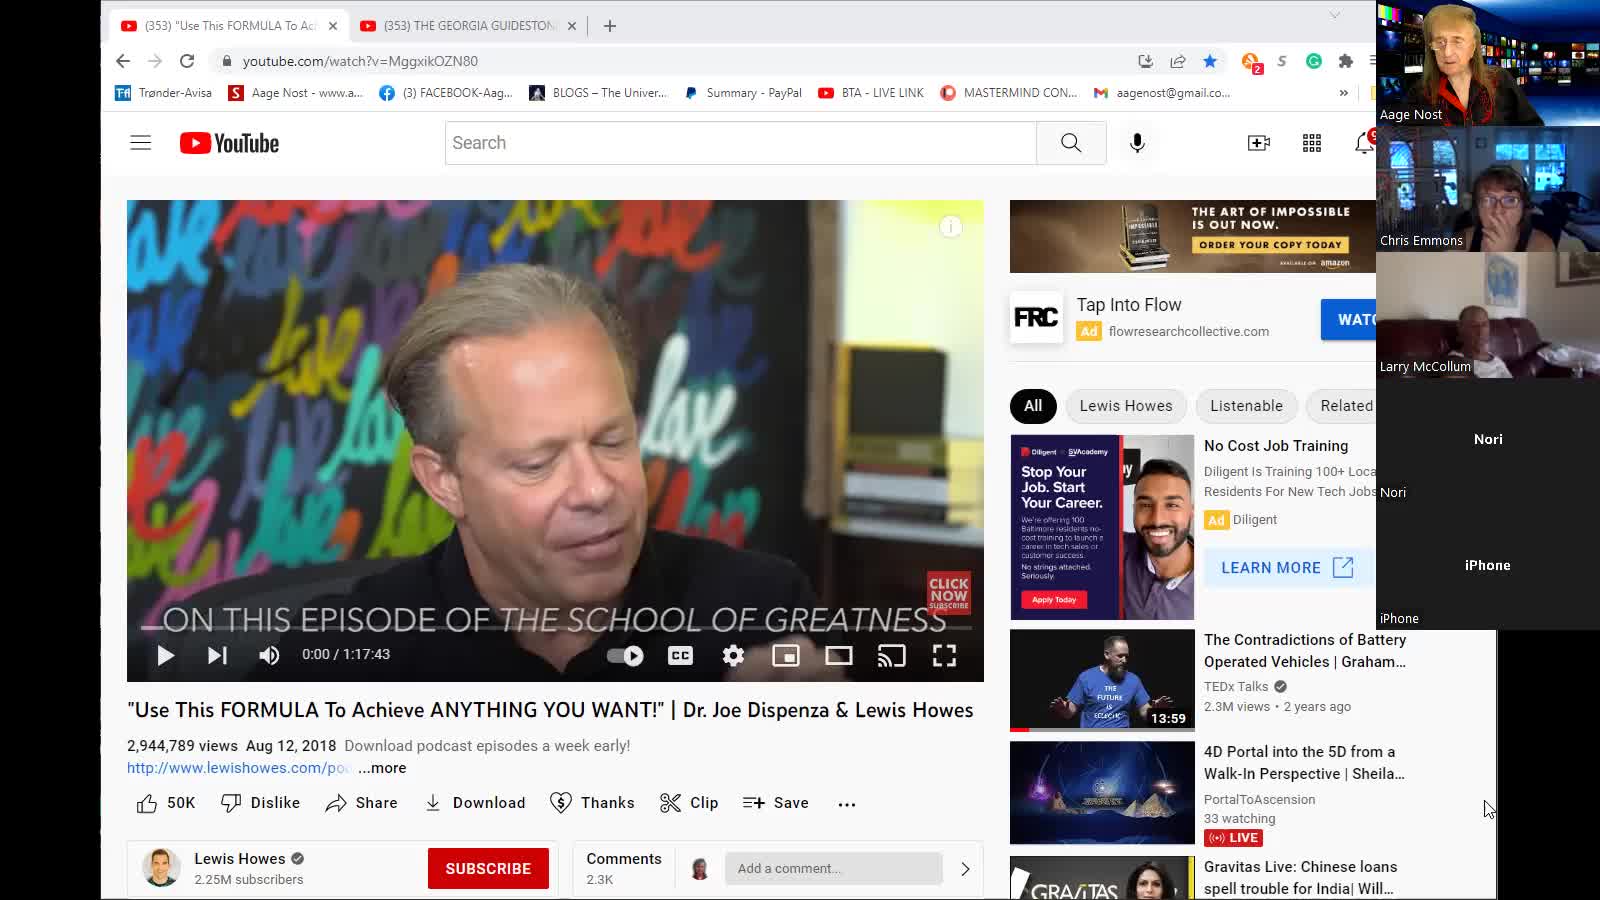Go to YouTube home via logo
The width and height of the screenshot is (1600, 900).
pyautogui.click(x=229, y=143)
